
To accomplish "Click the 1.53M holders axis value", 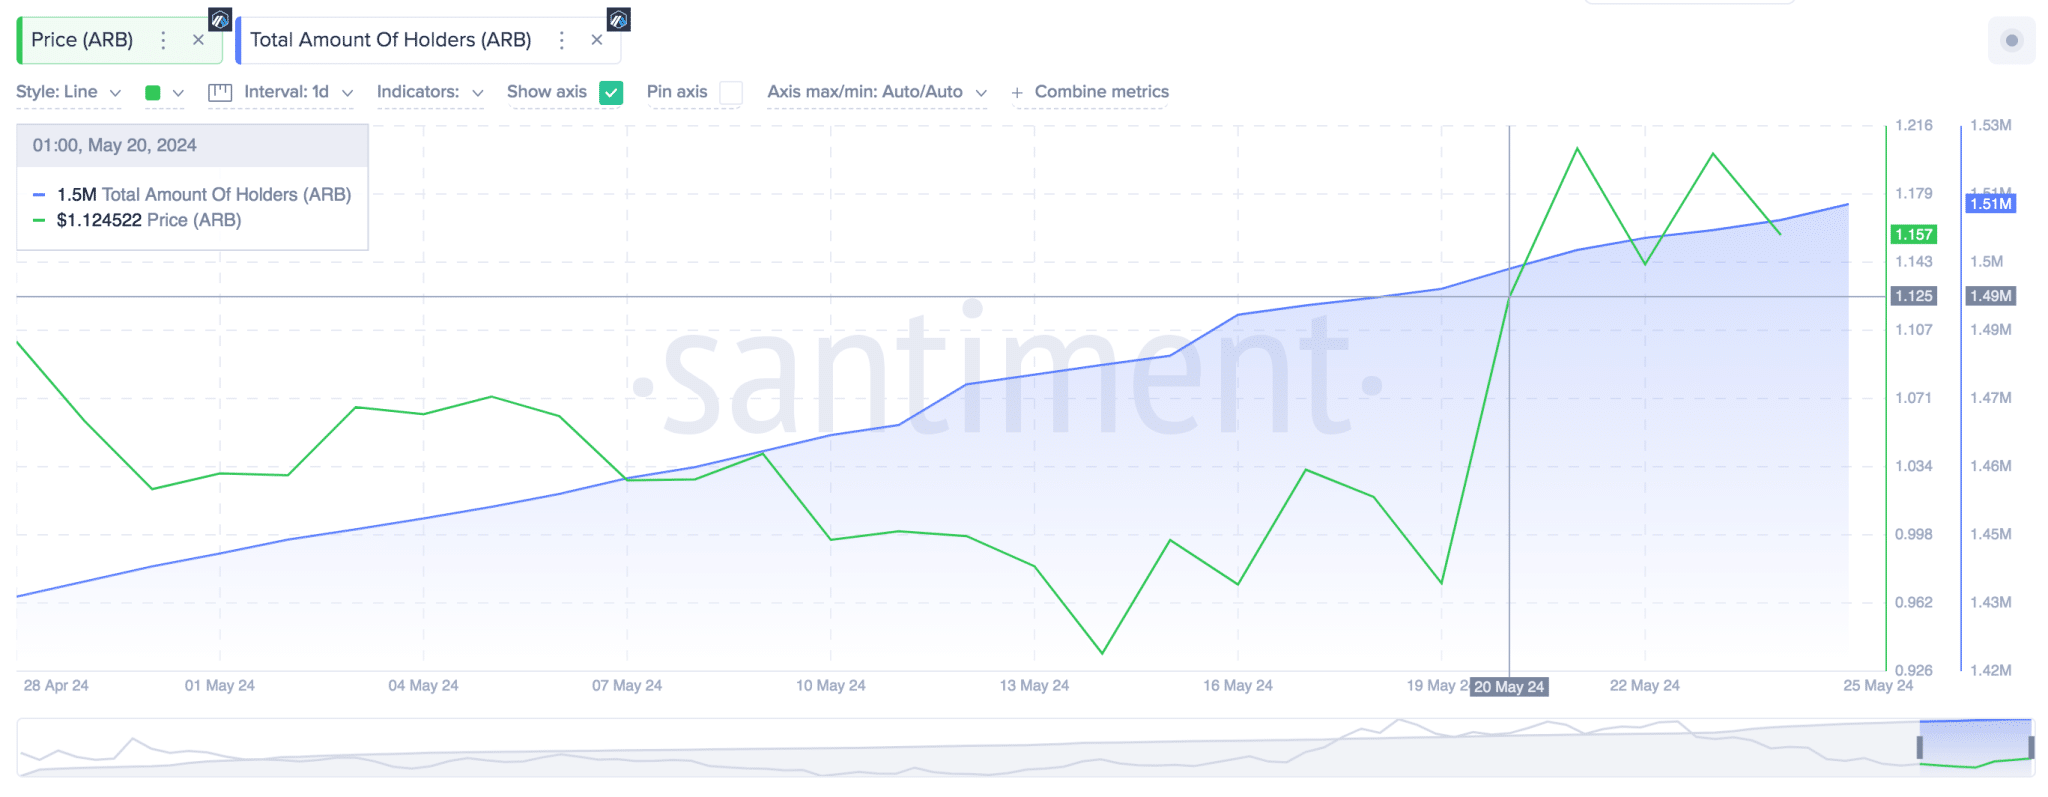I will tap(1990, 125).
